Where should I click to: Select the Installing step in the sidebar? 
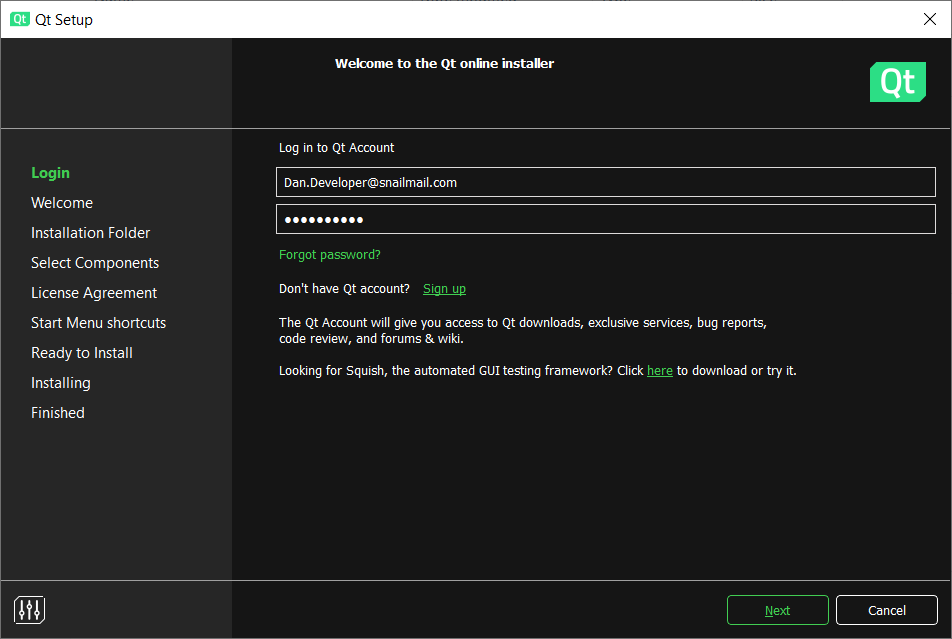pyautogui.click(x=60, y=382)
